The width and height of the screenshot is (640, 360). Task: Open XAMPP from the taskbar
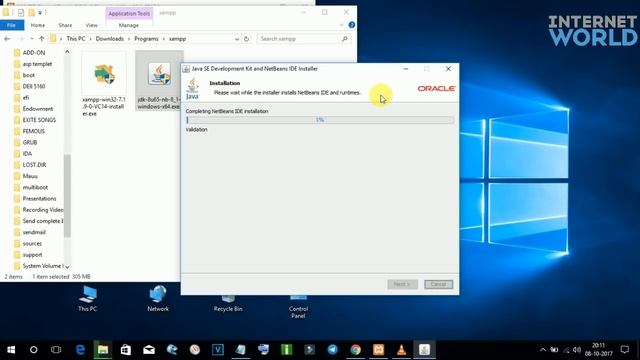pos(378,350)
